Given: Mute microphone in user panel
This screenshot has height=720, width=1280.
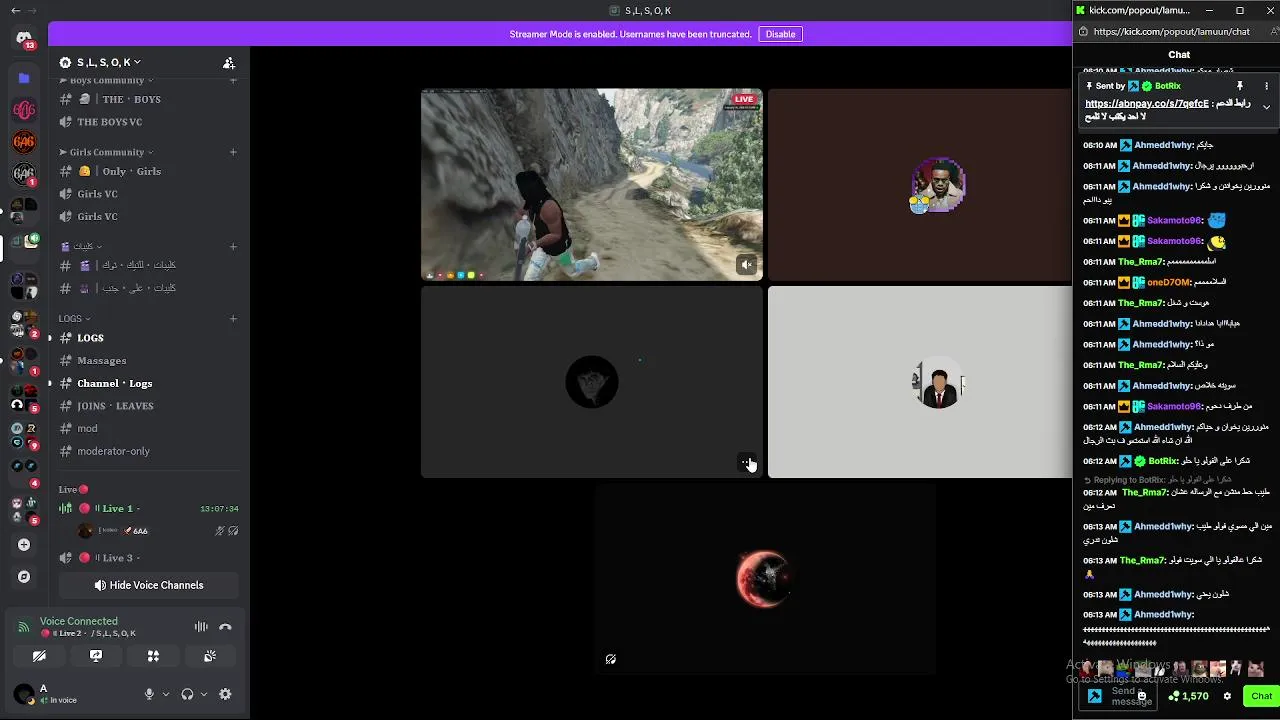Looking at the screenshot, I should (x=149, y=694).
